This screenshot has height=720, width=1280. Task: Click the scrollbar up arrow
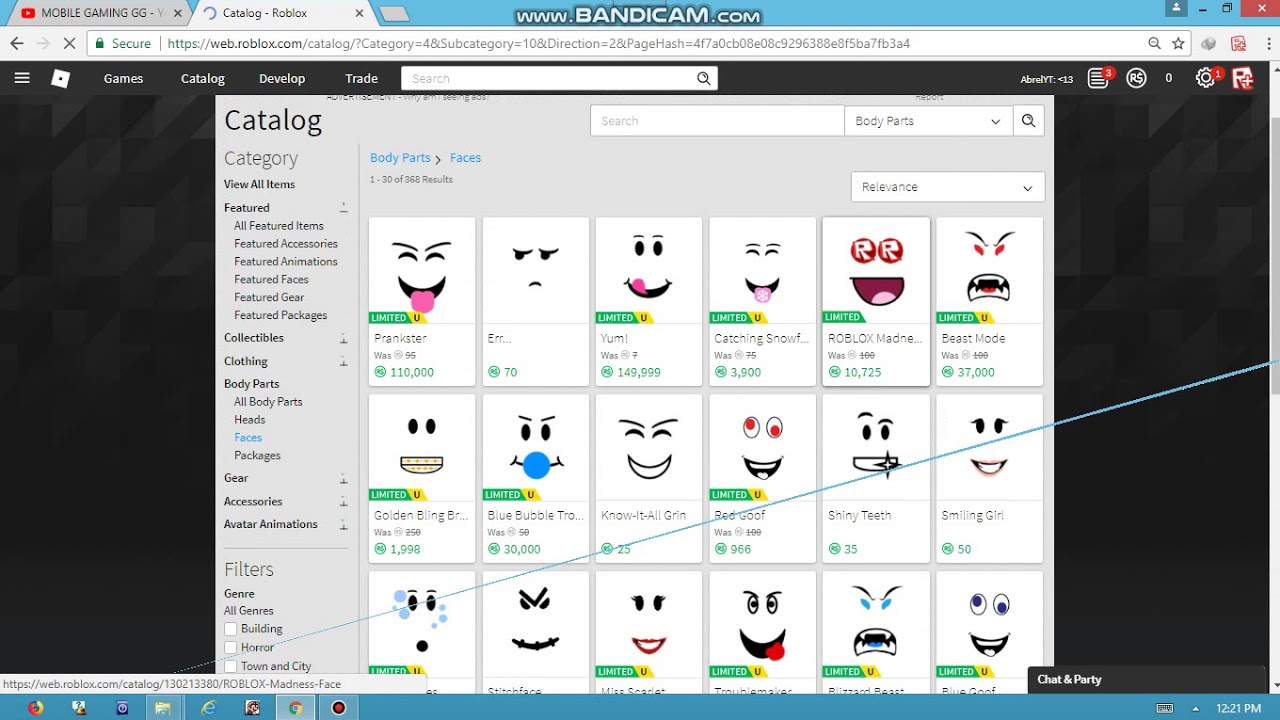1274,69
